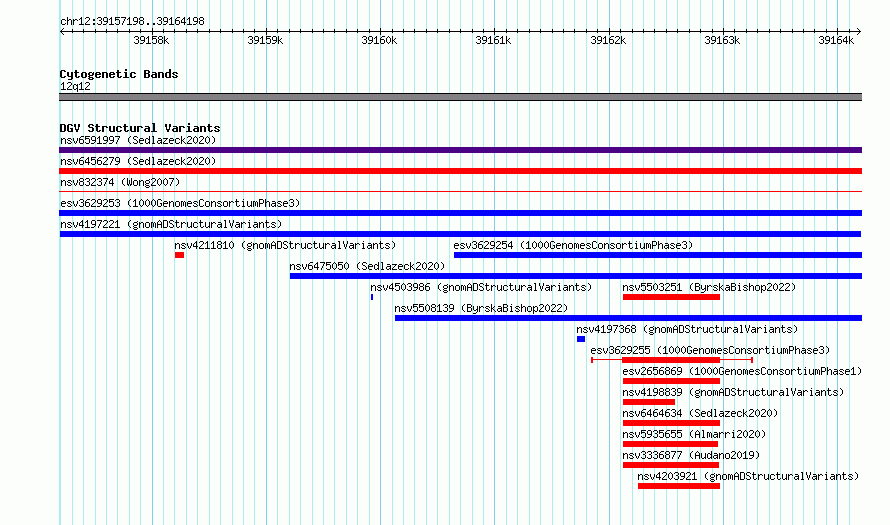Screen dimensions: 890x525
Task: Click the thick red nsv6456279 variant bar
Action: pyautogui.click(x=460, y=171)
